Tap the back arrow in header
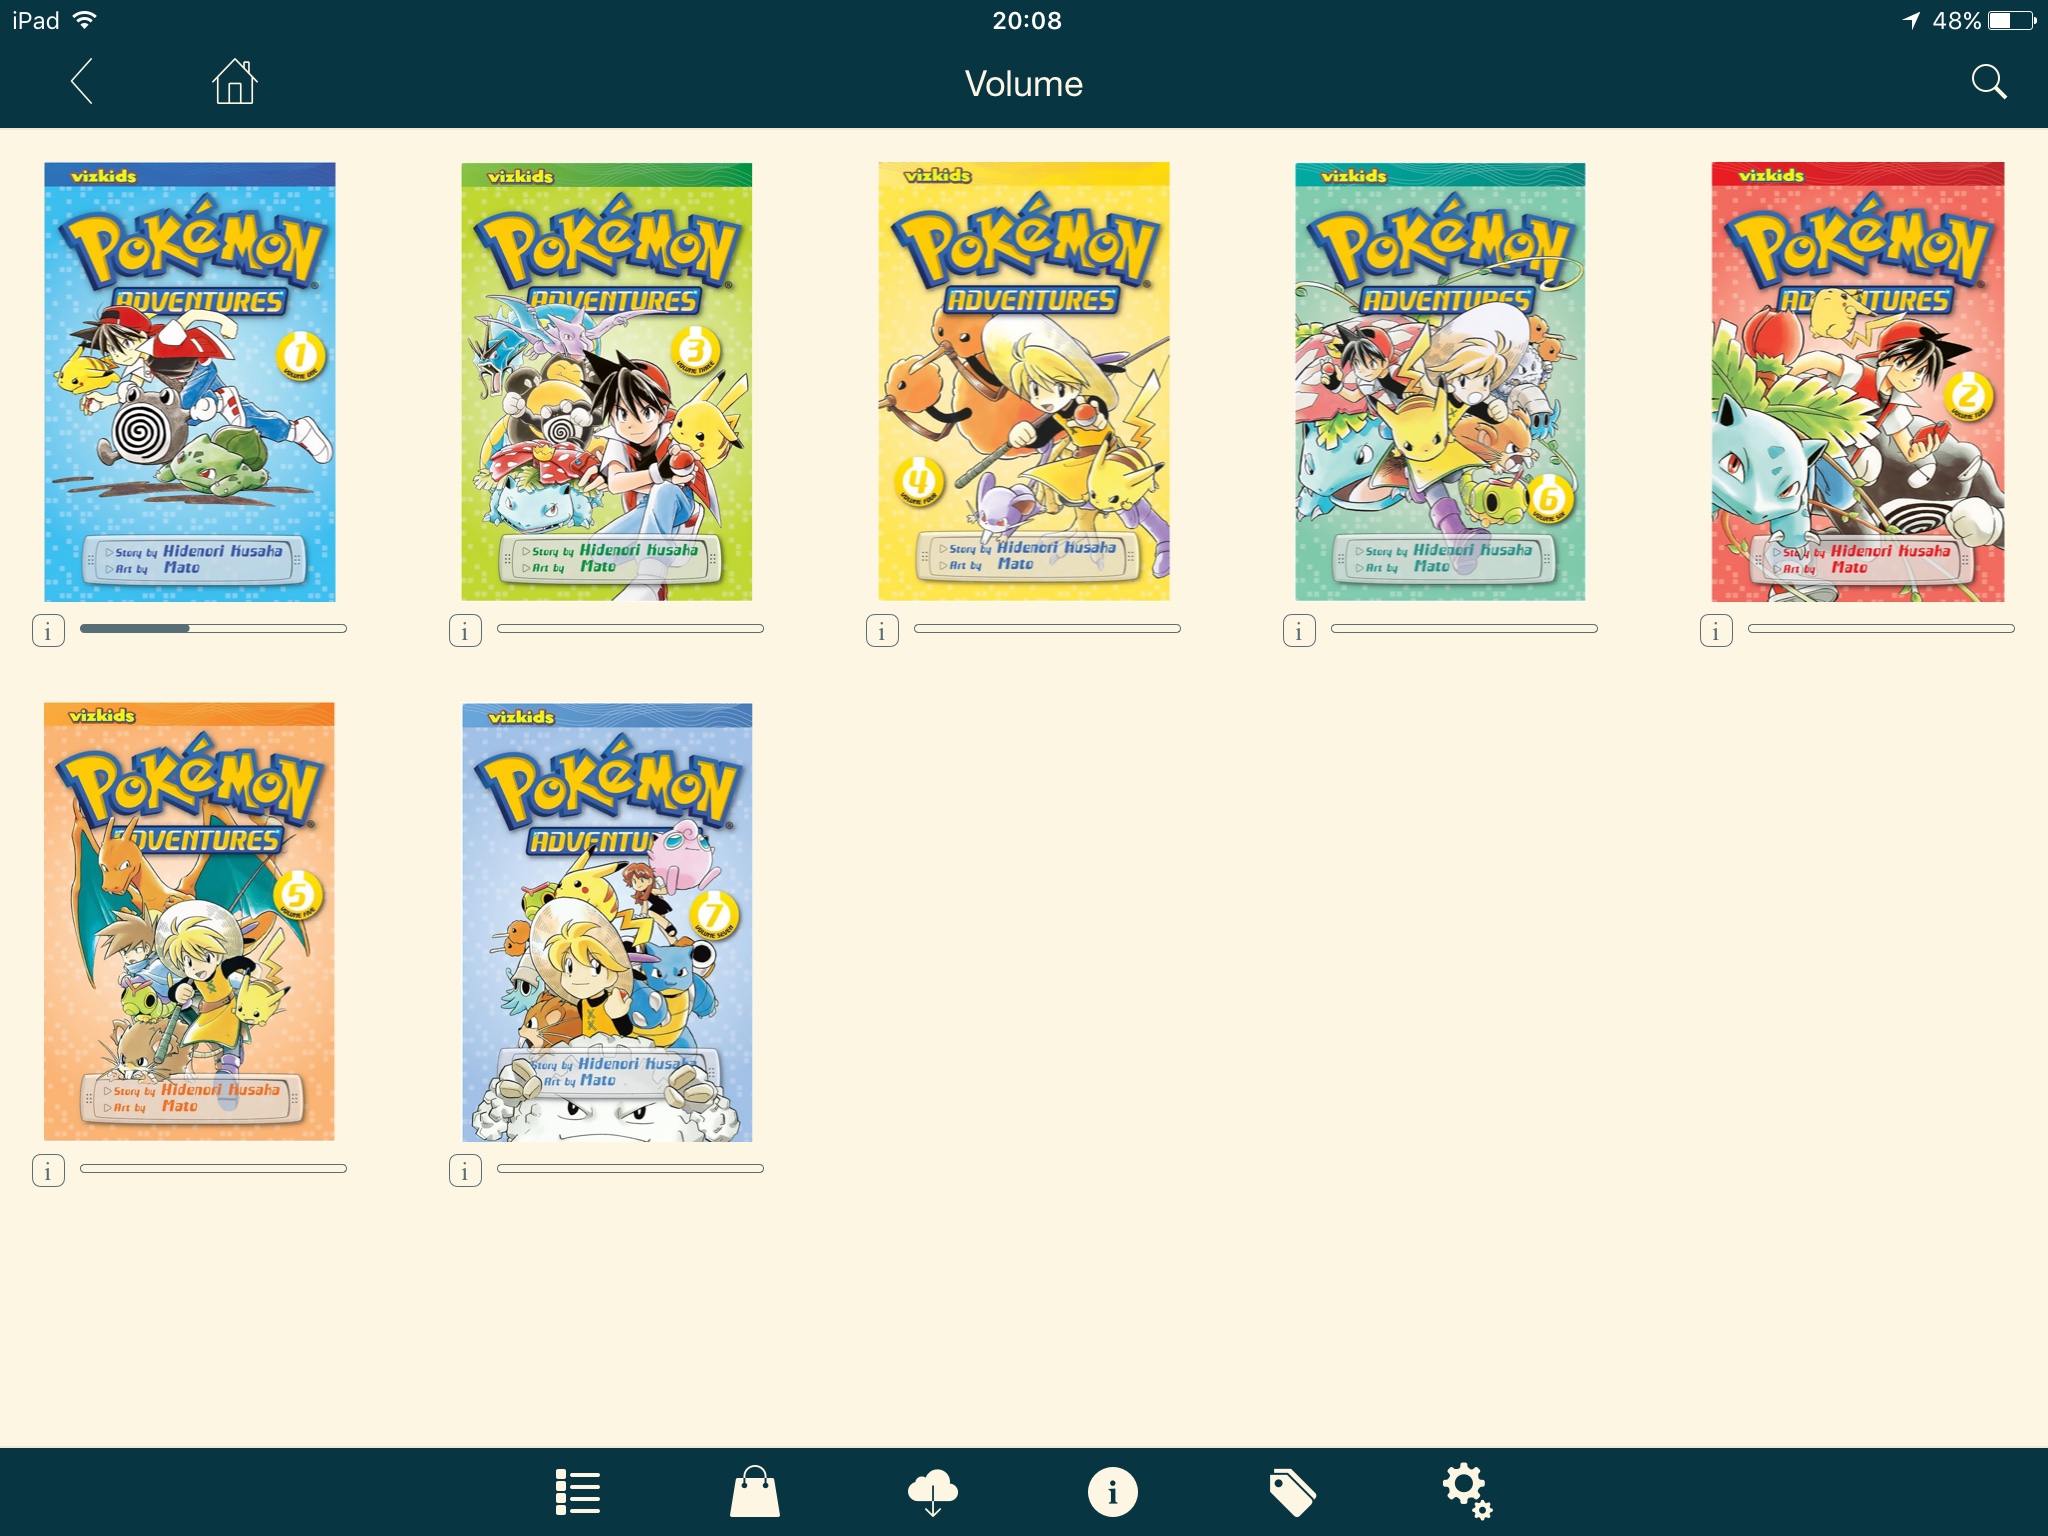 82,81
